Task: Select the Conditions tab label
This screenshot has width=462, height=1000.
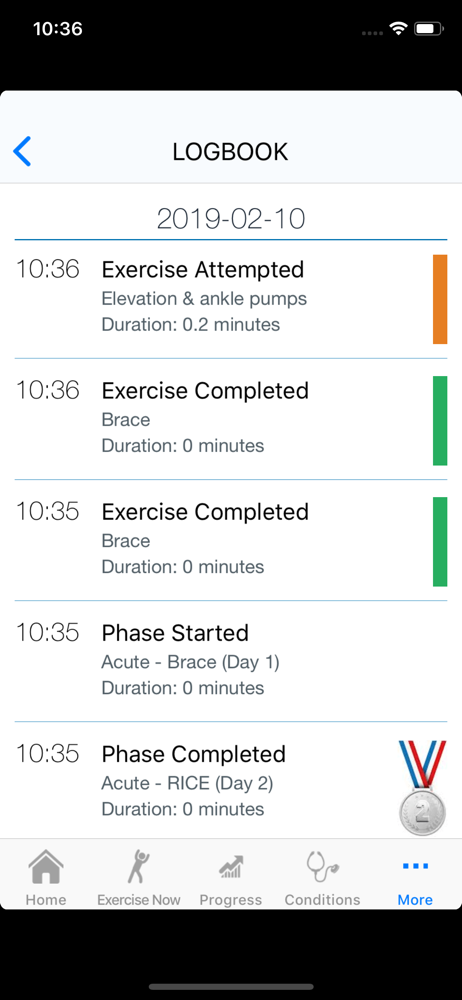Action: click(x=322, y=900)
